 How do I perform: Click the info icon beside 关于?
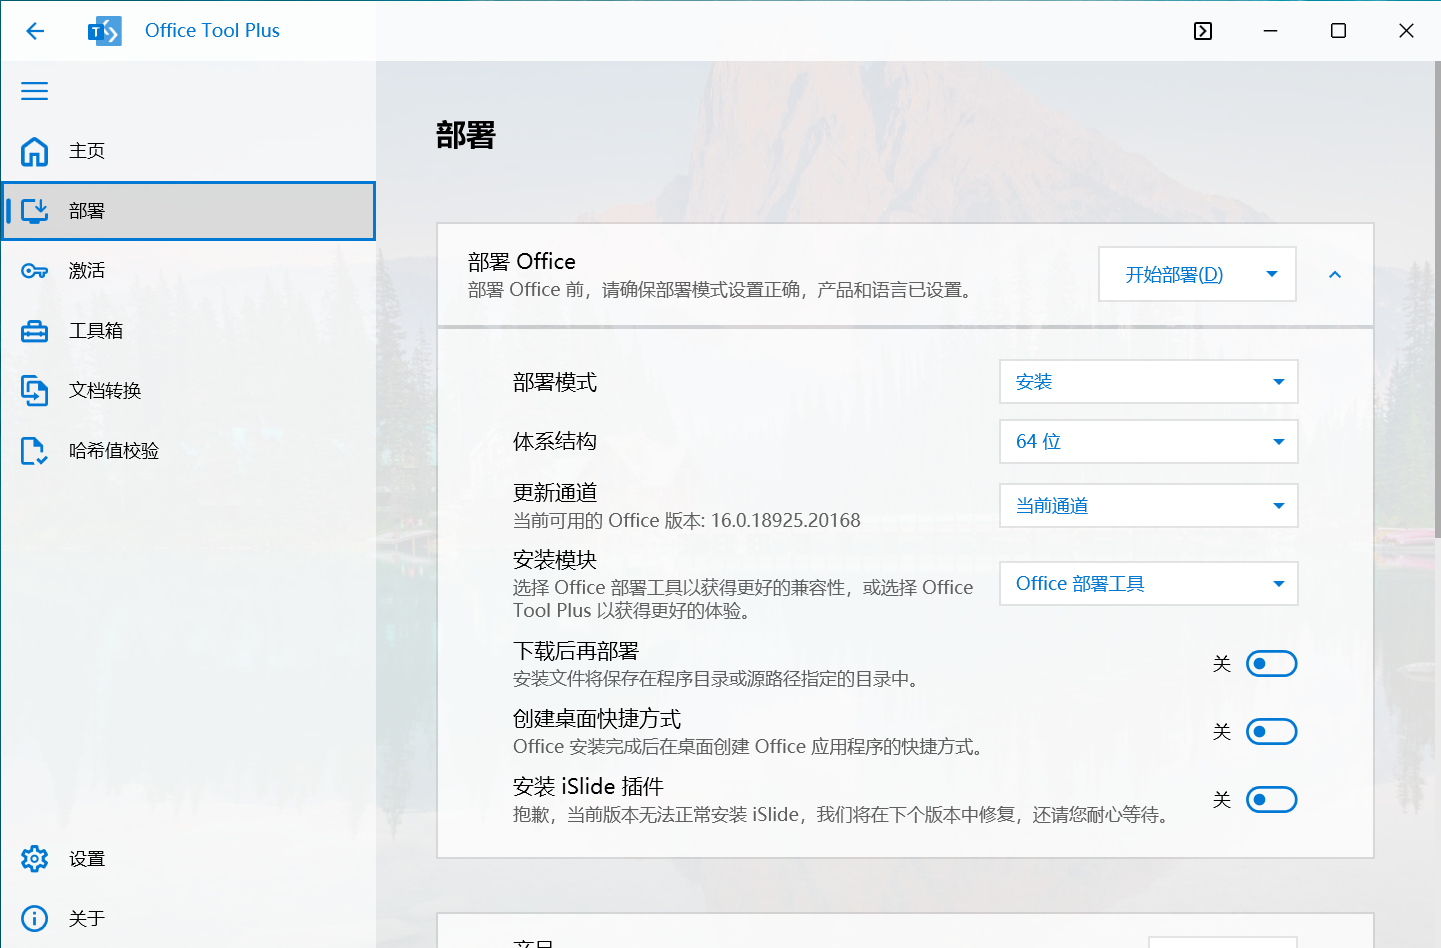(x=35, y=919)
